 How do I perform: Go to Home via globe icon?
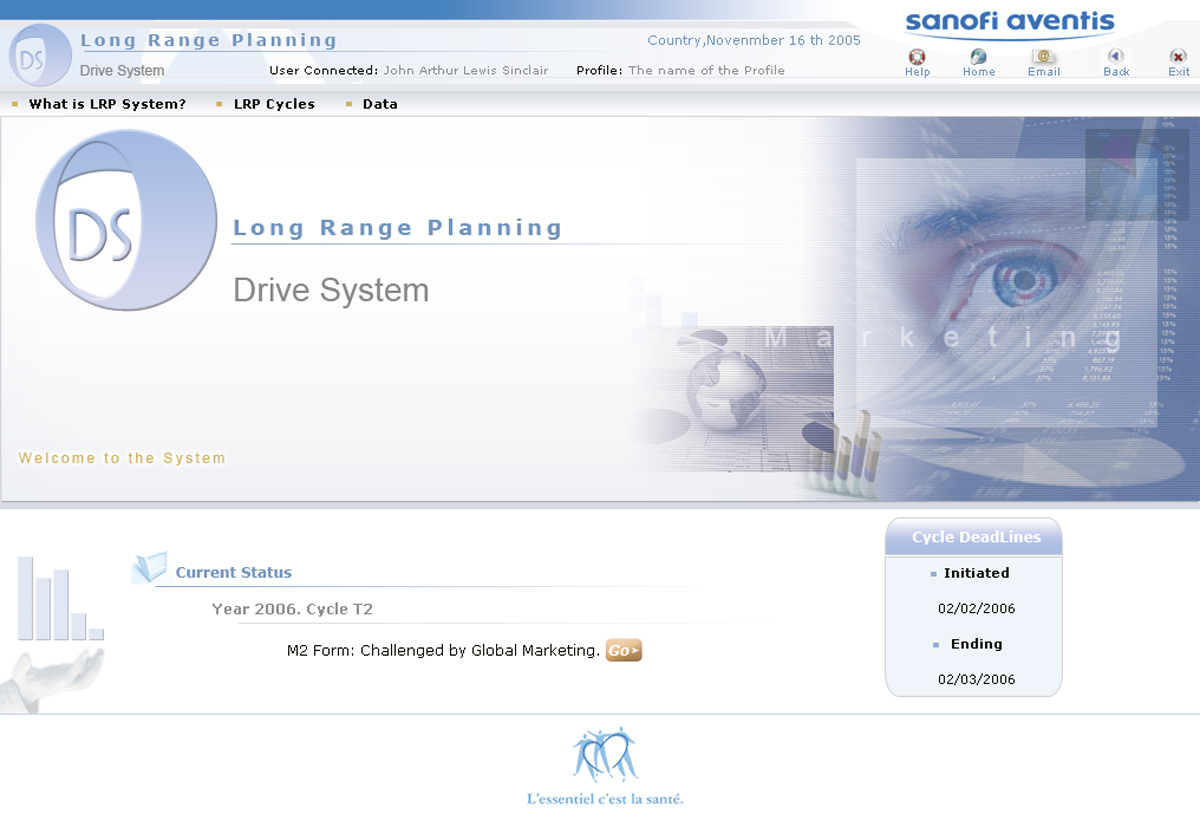[x=978, y=57]
